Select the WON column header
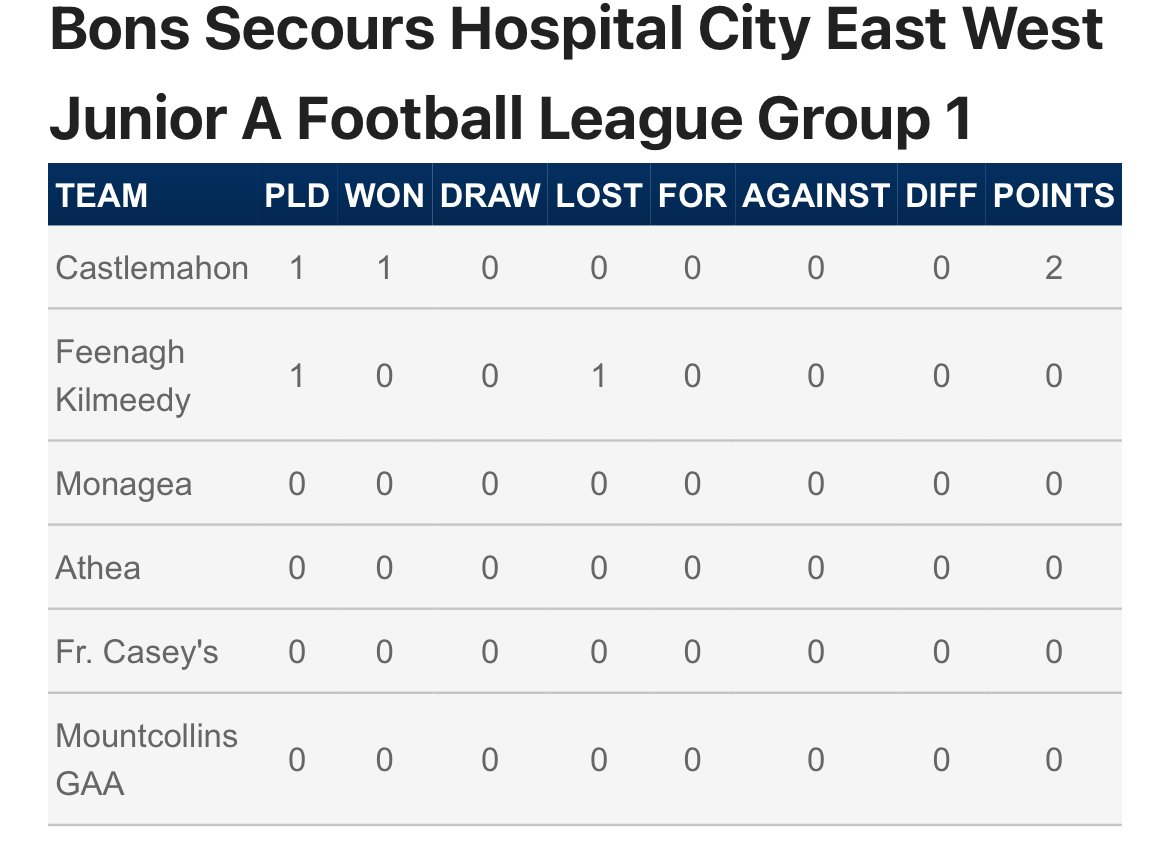This screenshot has height=844, width=1170. pos(385,195)
